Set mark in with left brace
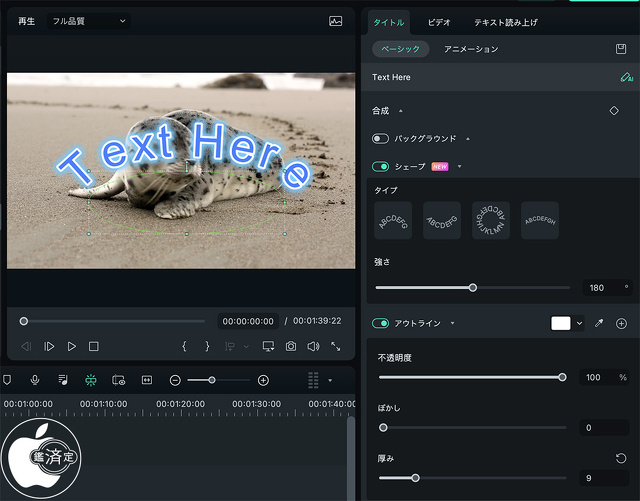This screenshot has height=501, width=640. 184,347
